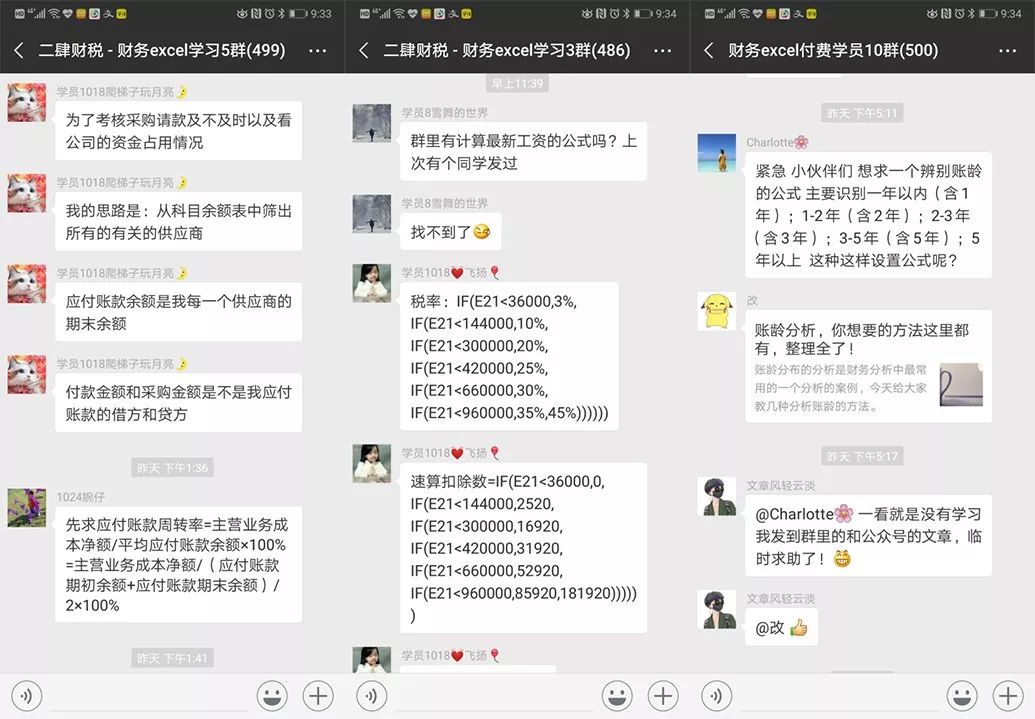Tap timestamp 昨天 下午1:36
Viewport: 1035px width, 719px height.
[x=172, y=468]
